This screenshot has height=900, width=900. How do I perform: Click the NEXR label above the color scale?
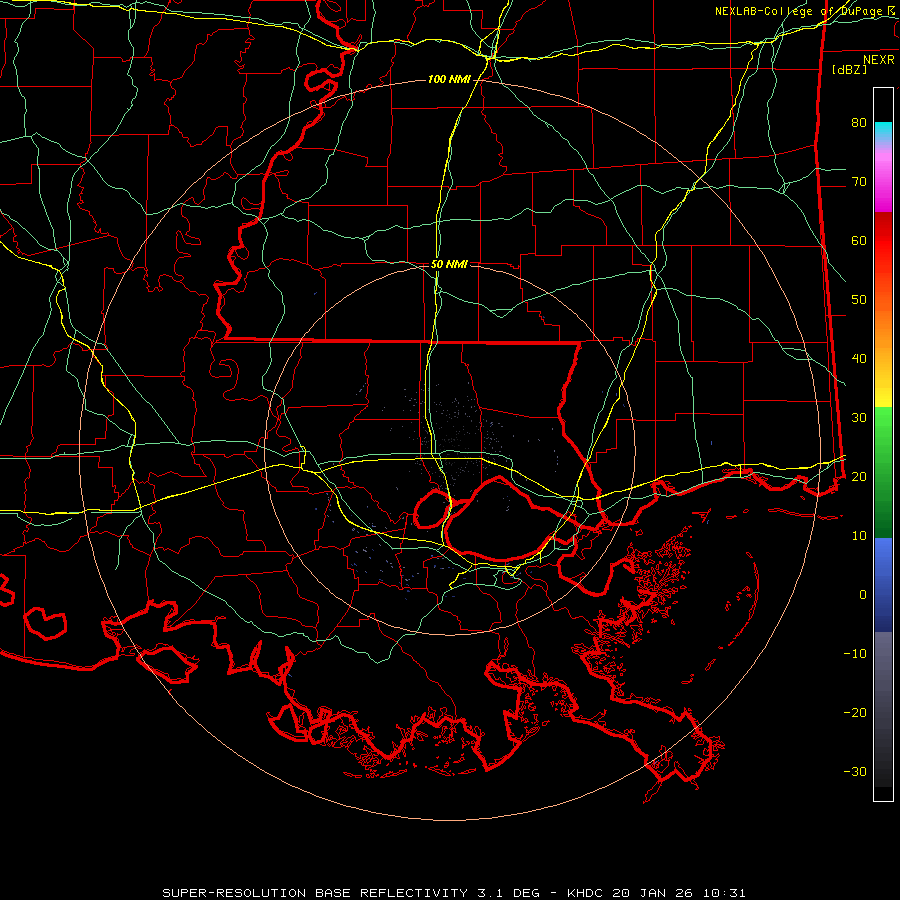coord(878,60)
